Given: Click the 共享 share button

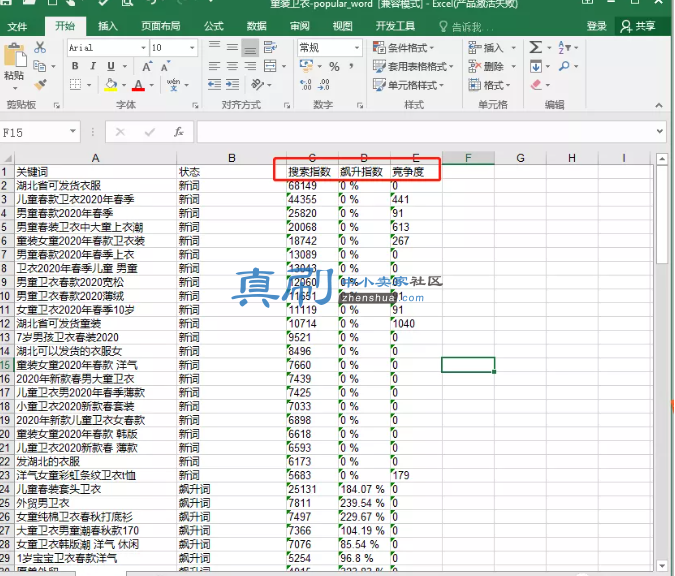Looking at the screenshot, I should 638,26.
